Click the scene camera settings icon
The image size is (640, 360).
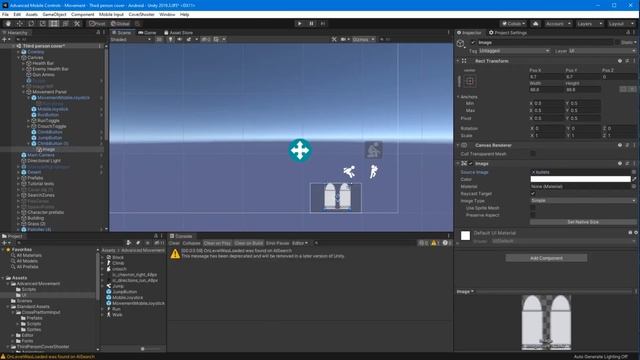344,39
